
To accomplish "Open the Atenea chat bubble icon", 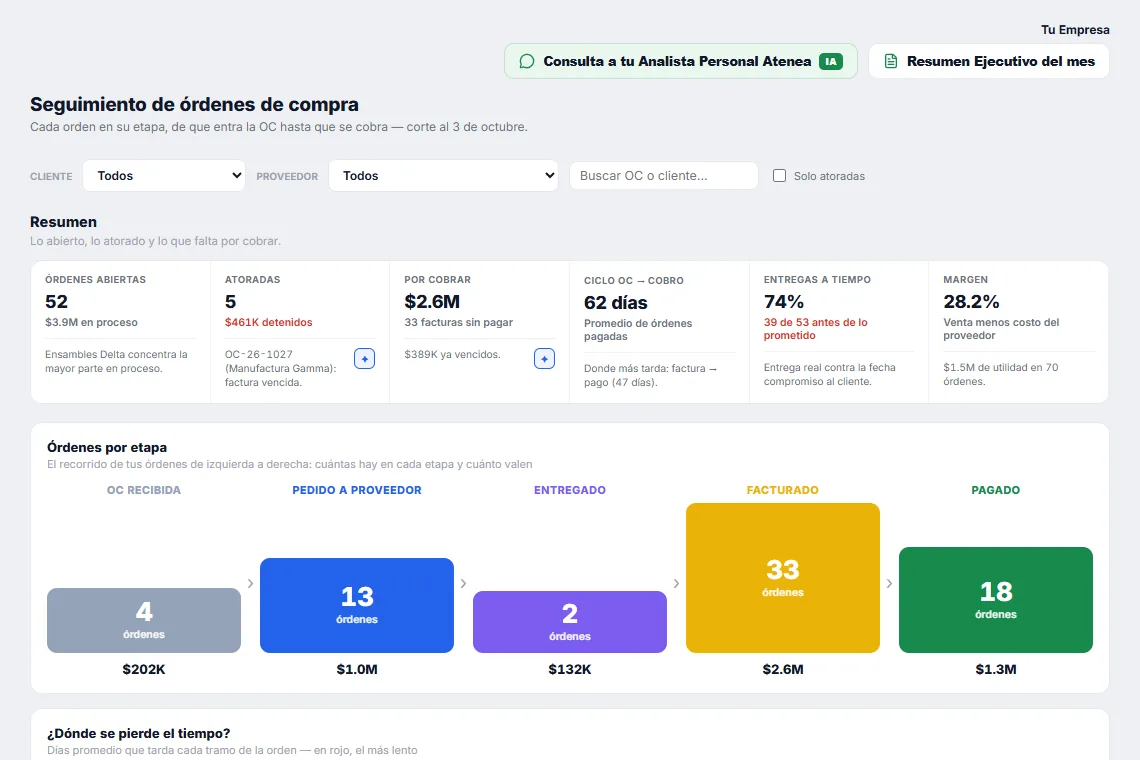I will [x=527, y=62].
